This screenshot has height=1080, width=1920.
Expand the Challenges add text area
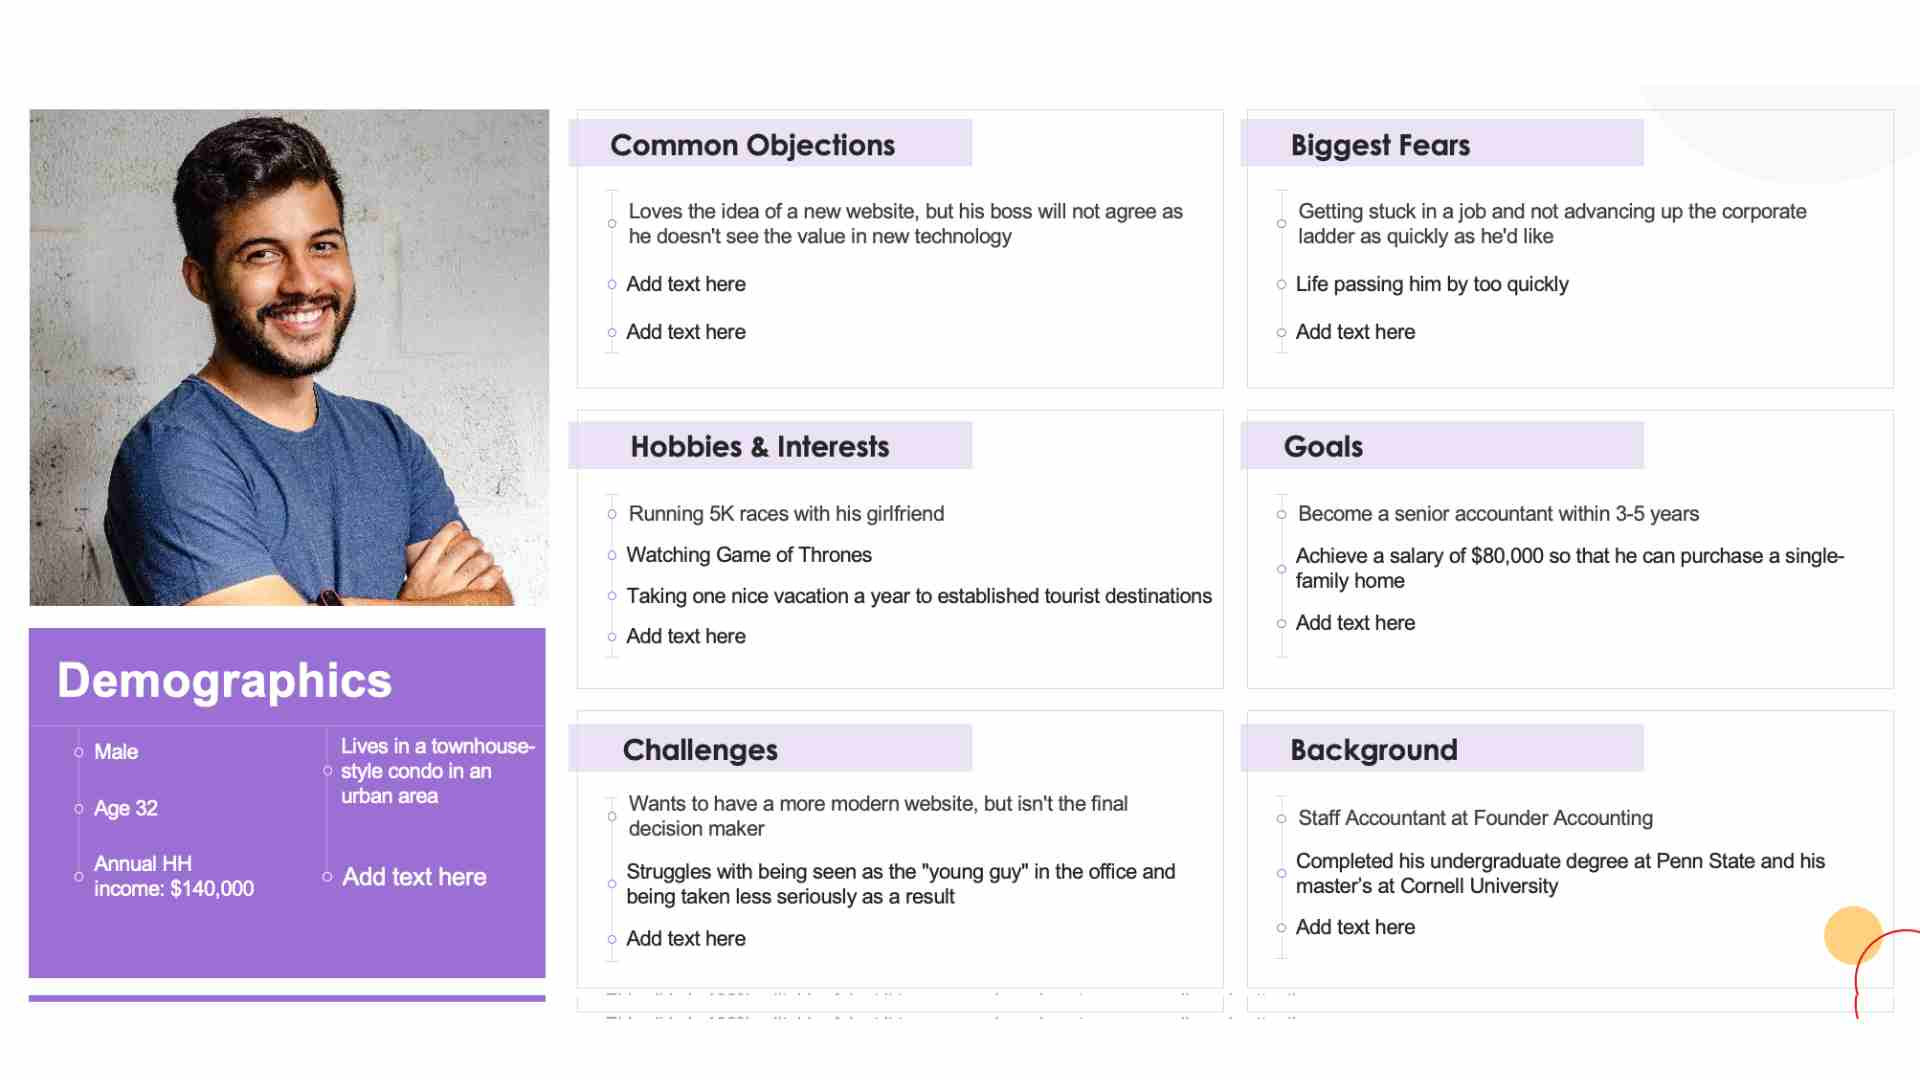click(686, 936)
